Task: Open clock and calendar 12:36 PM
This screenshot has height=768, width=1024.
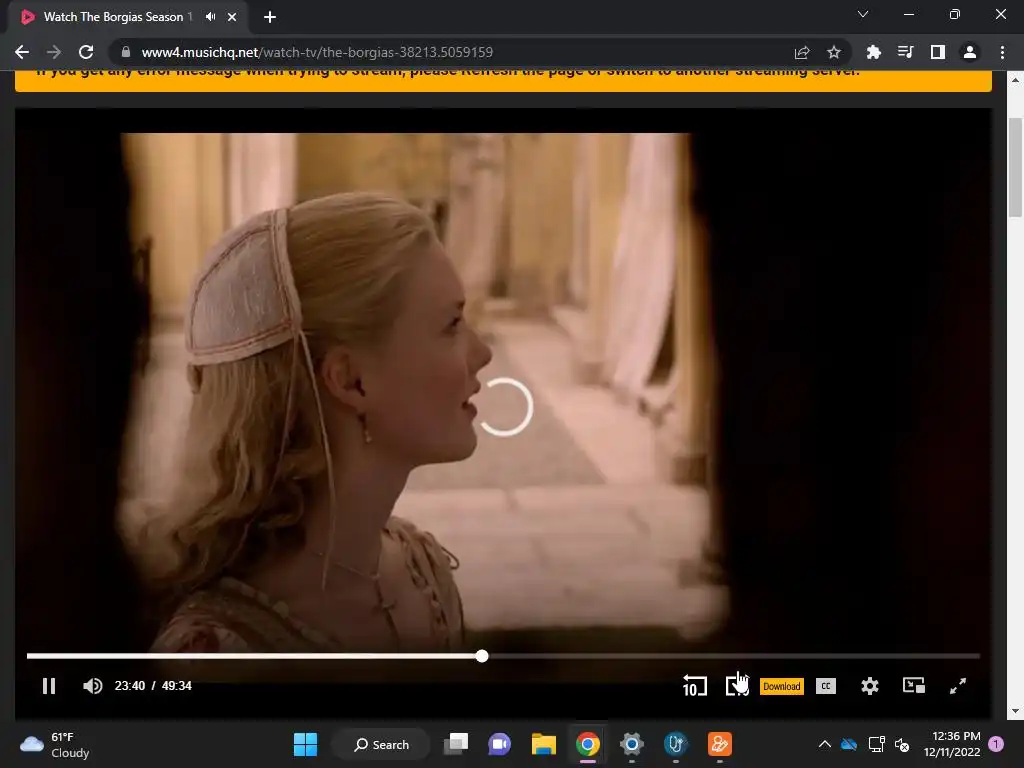Action: [x=952, y=744]
